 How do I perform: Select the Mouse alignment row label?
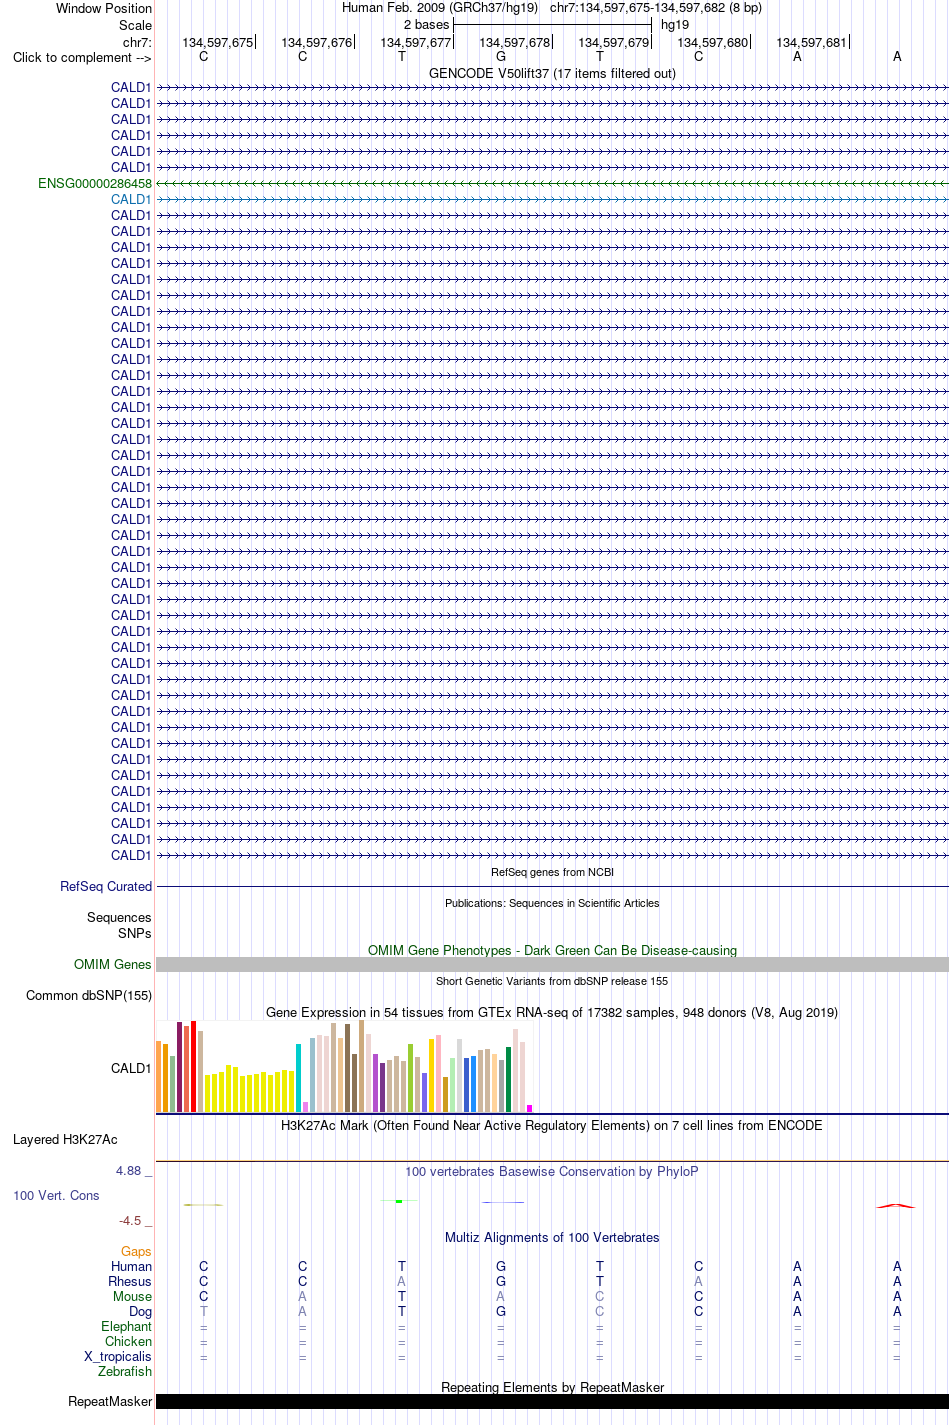click(x=132, y=1296)
